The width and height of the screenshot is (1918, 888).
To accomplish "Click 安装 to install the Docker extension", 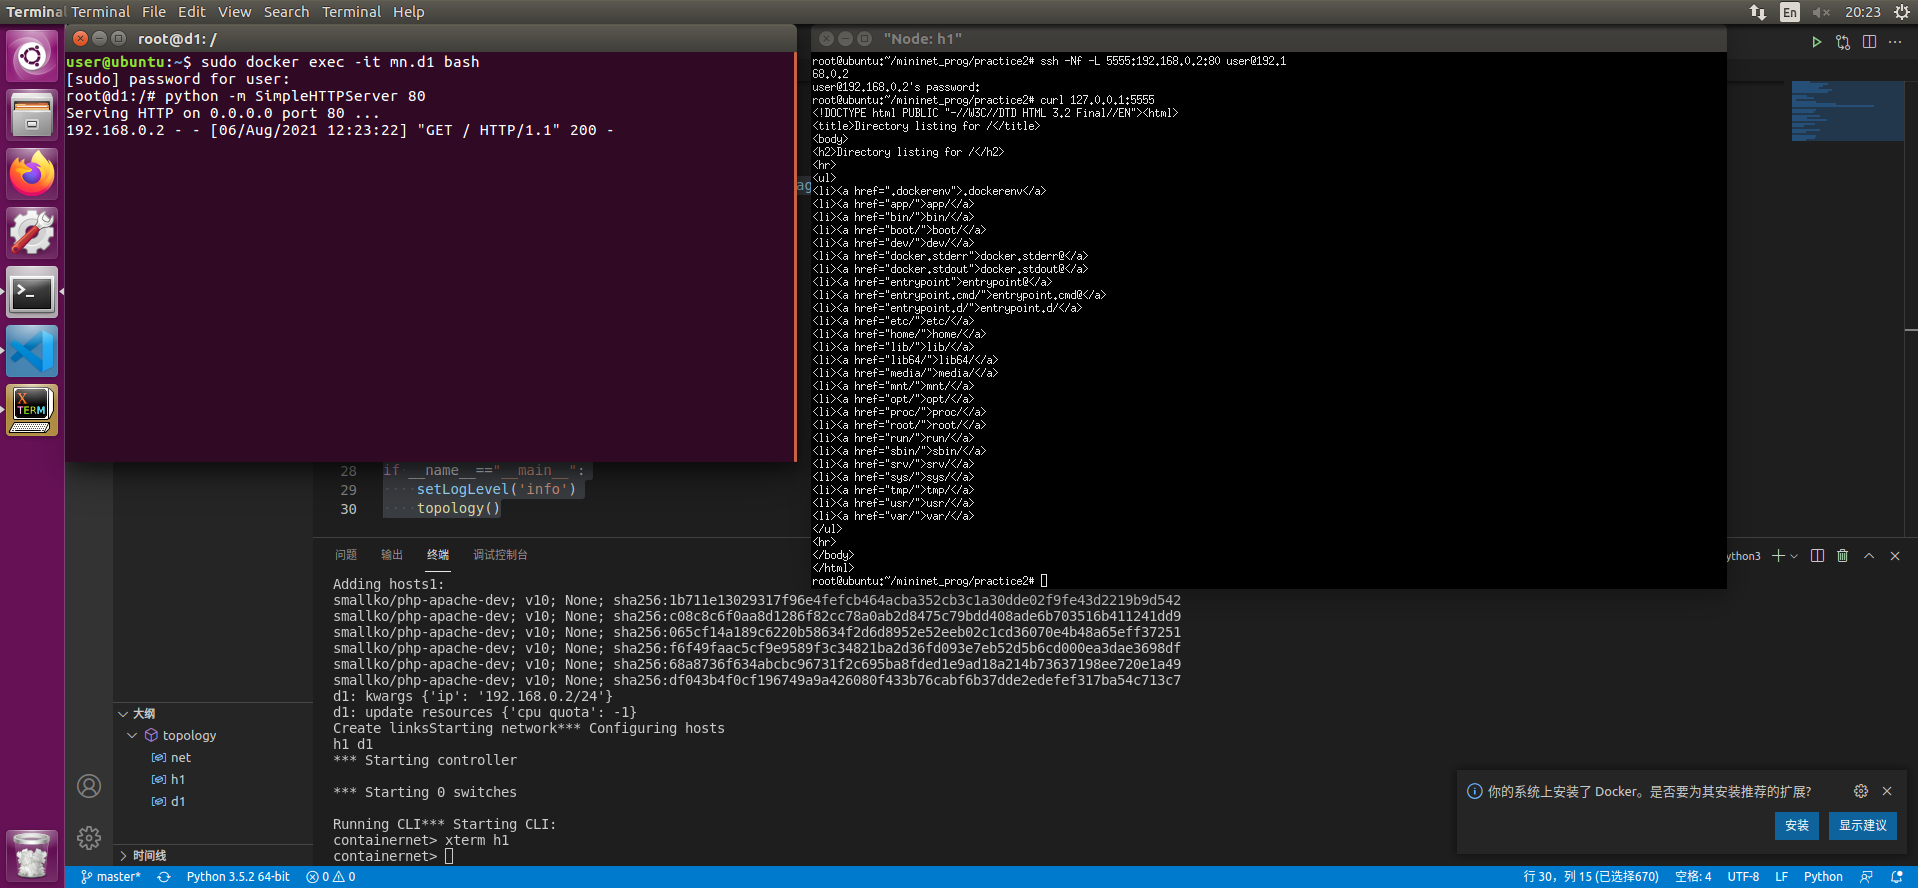I will coord(1796,825).
